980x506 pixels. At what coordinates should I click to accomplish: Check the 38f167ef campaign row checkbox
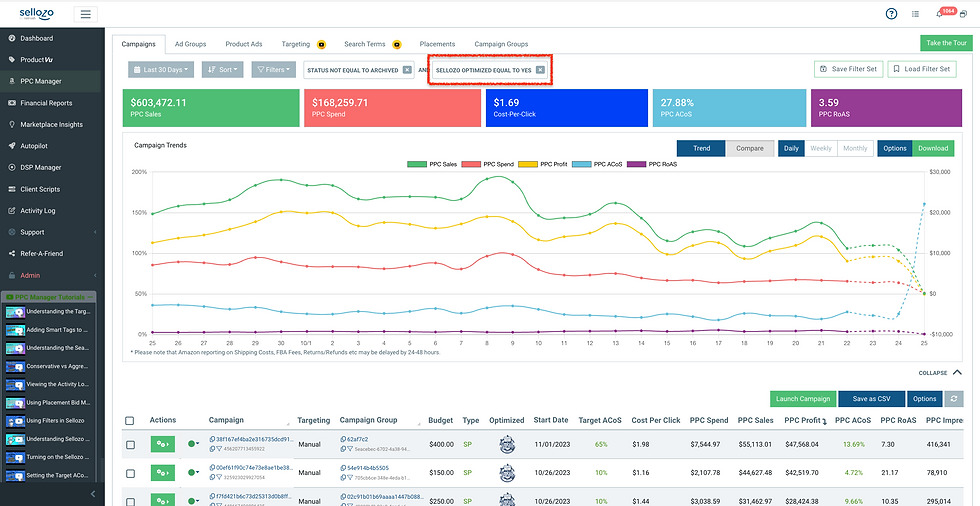(x=130, y=445)
